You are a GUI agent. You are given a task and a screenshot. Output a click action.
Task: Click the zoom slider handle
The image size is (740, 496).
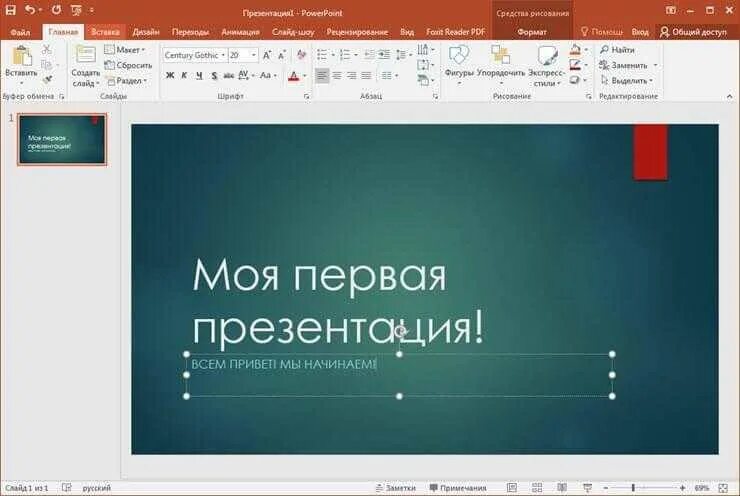pos(633,488)
